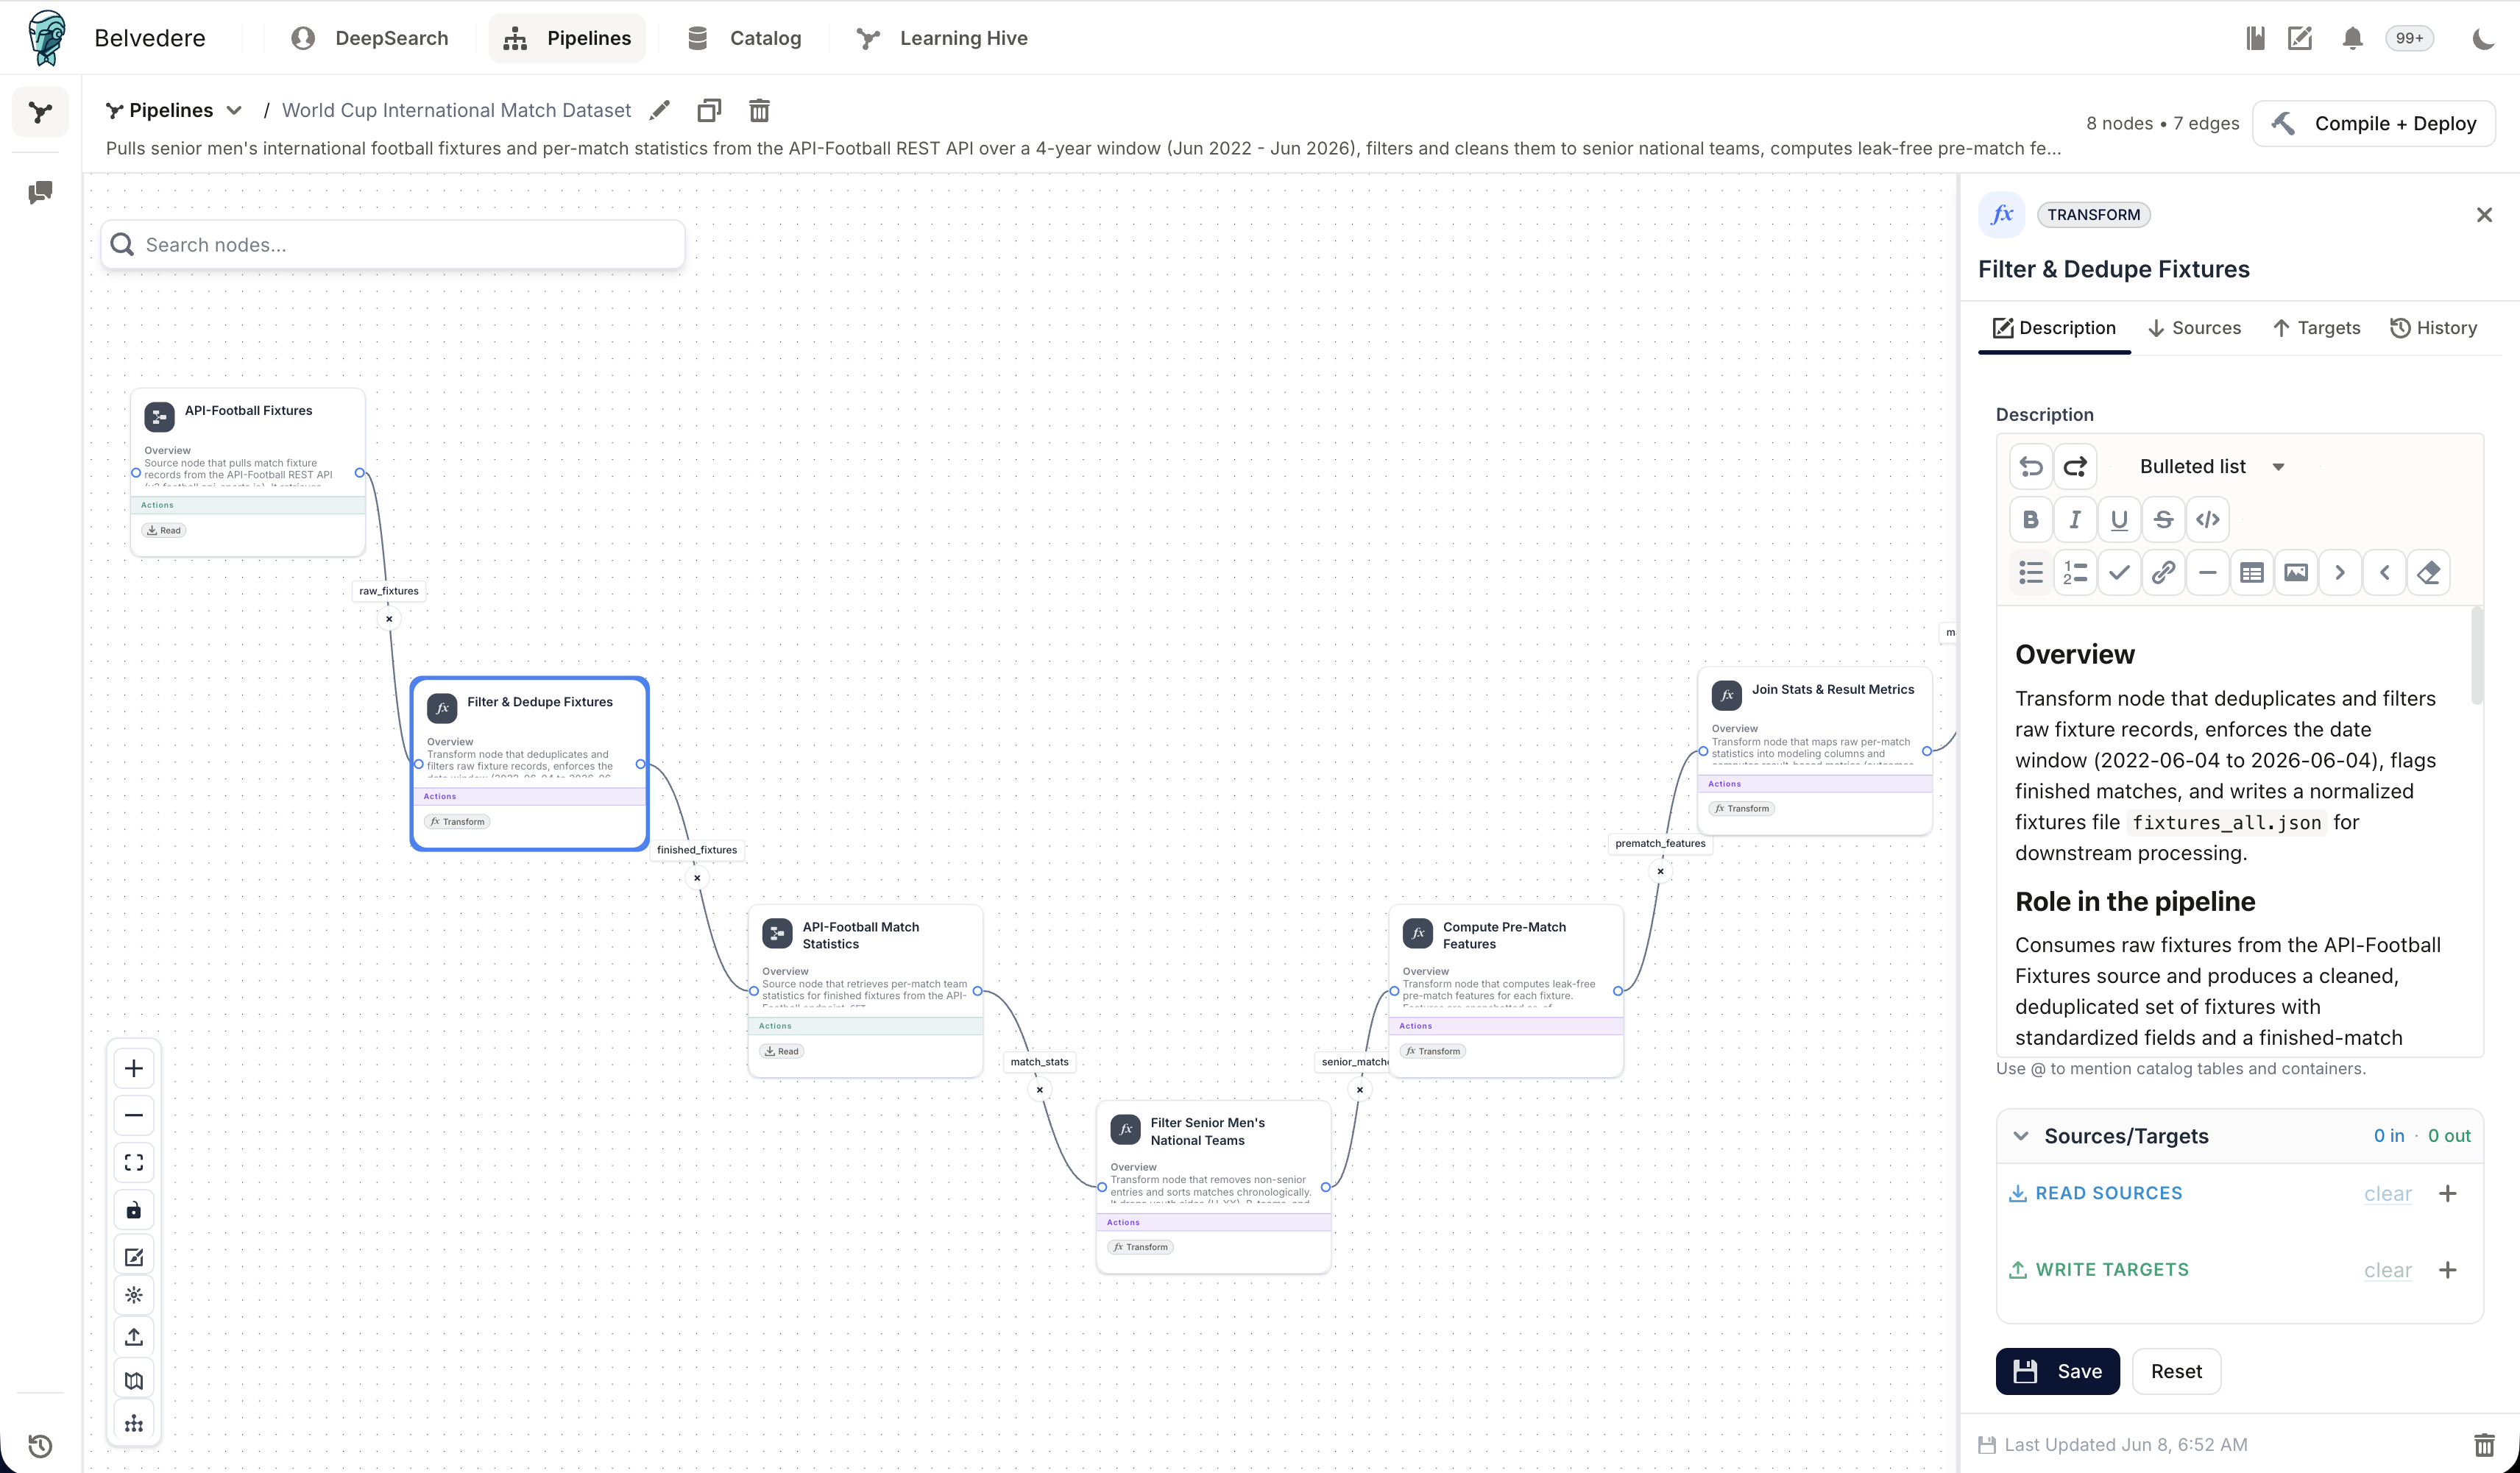Screen dimensions: 2520x1473
Task: Clear formatting with eraser icon
Action: pyautogui.click(x=2428, y=572)
